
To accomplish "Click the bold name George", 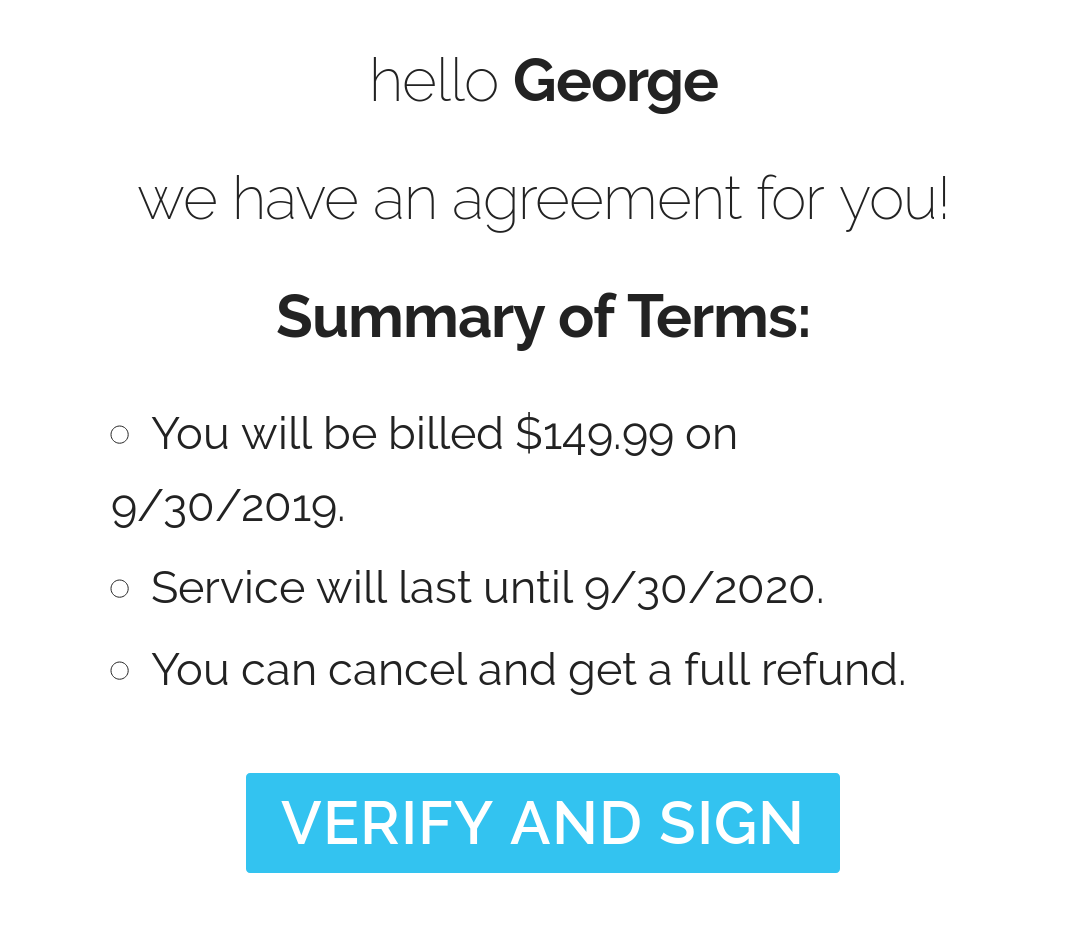I will [x=616, y=83].
